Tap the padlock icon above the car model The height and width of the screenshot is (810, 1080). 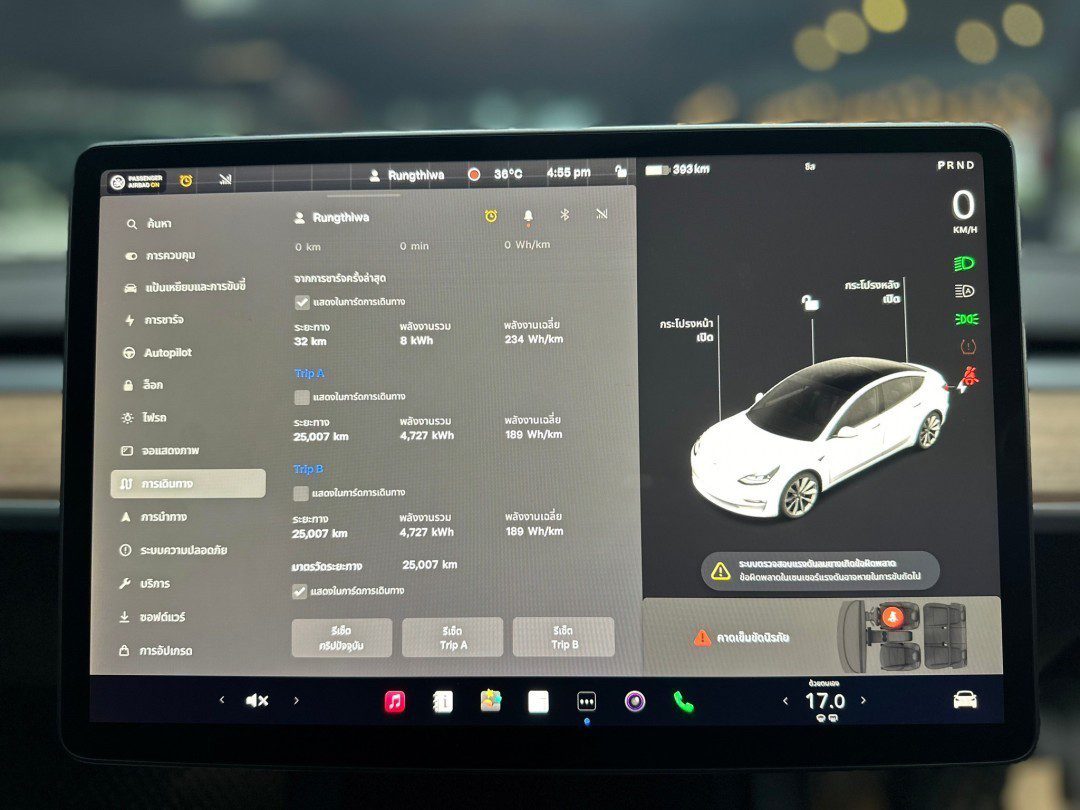click(x=810, y=302)
